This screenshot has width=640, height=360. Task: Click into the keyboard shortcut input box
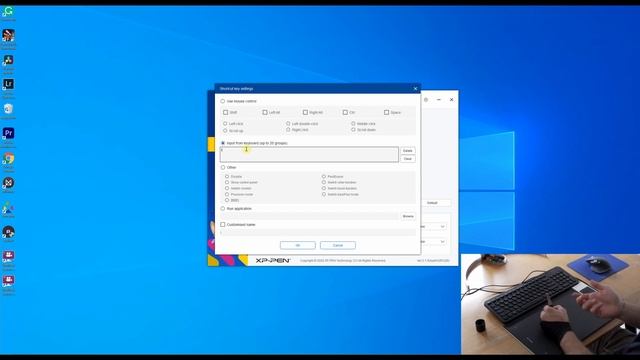(309, 155)
